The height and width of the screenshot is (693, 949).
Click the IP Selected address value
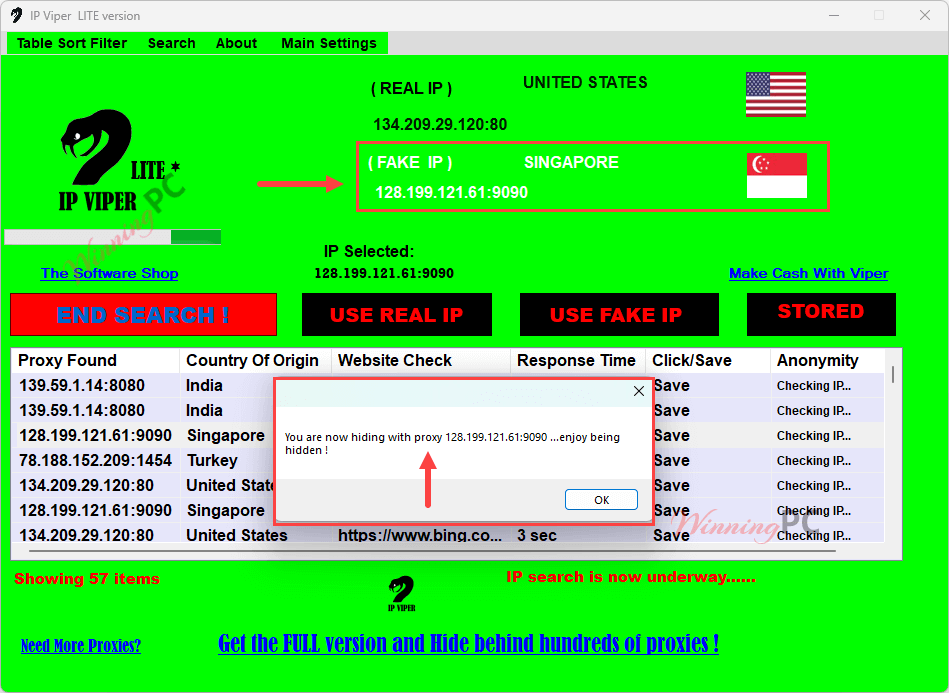click(x=384, y=274)
